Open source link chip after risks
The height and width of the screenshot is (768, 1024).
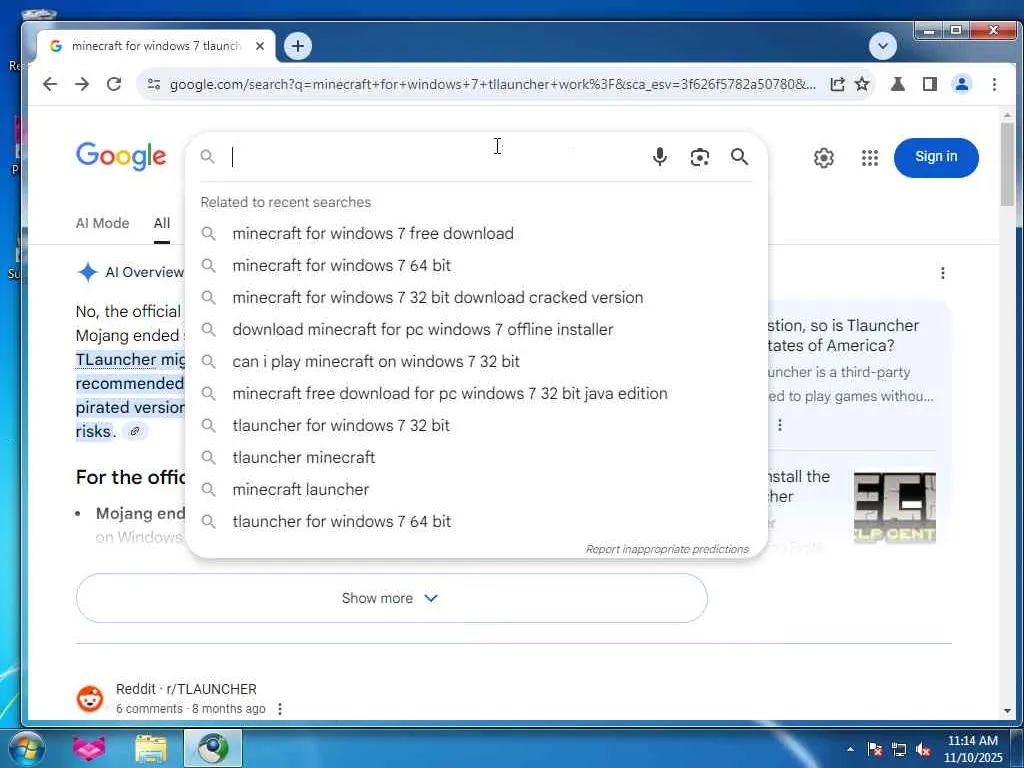click(x=135, y=431)
